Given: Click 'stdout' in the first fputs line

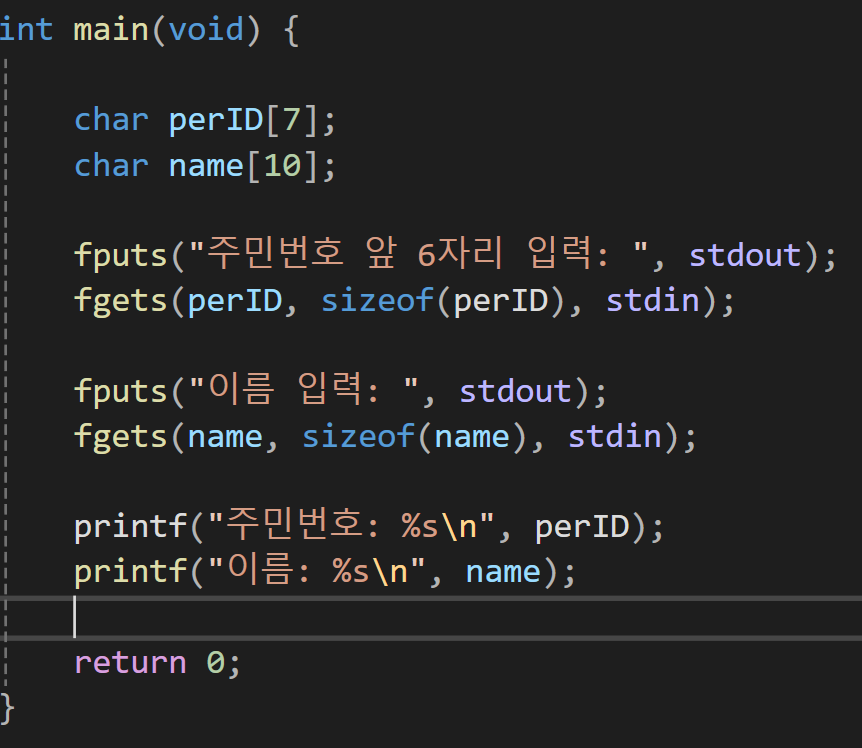Looking at the screenshot, I should 745,256.
